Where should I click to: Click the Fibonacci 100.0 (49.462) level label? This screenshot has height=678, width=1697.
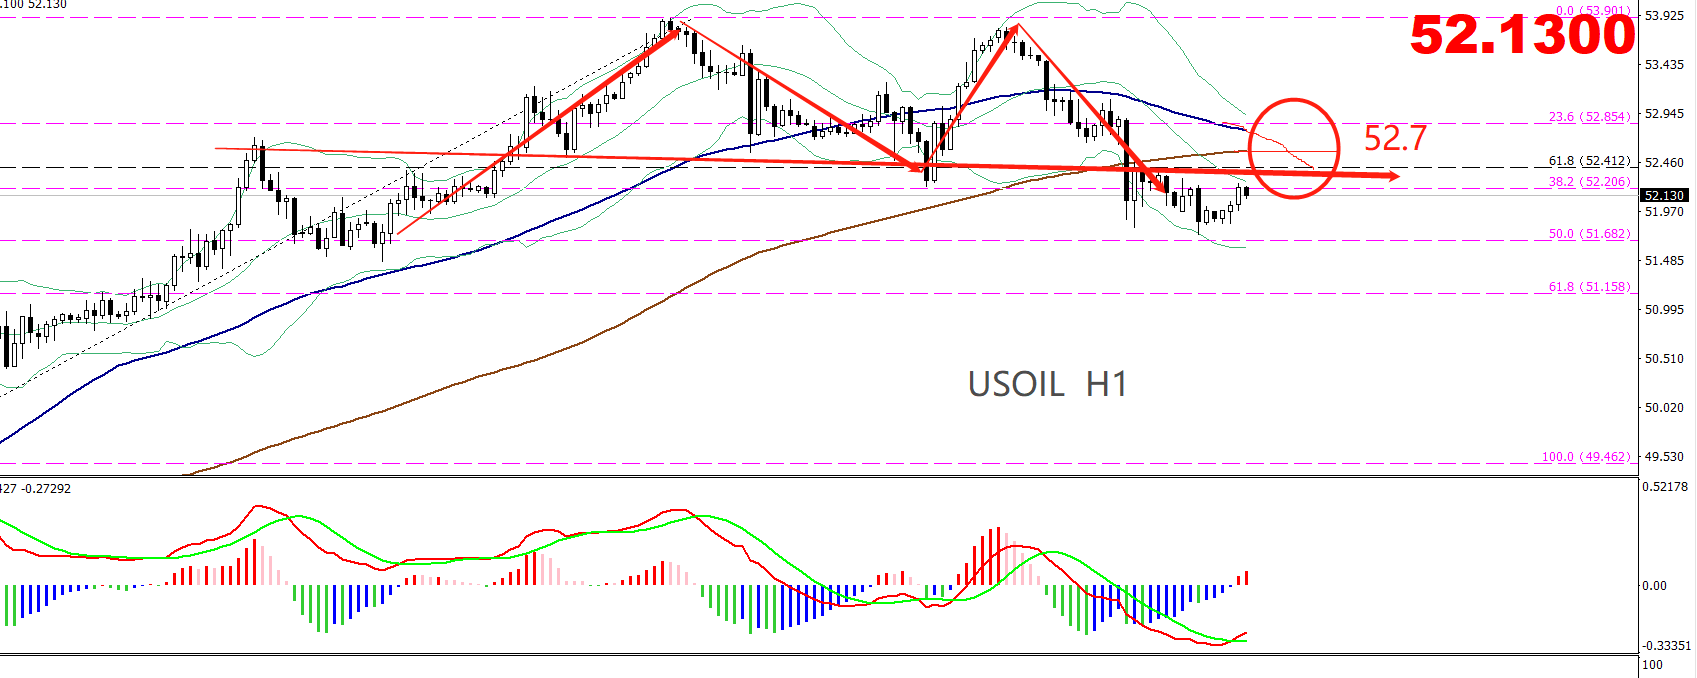[x=1585, y=457]
